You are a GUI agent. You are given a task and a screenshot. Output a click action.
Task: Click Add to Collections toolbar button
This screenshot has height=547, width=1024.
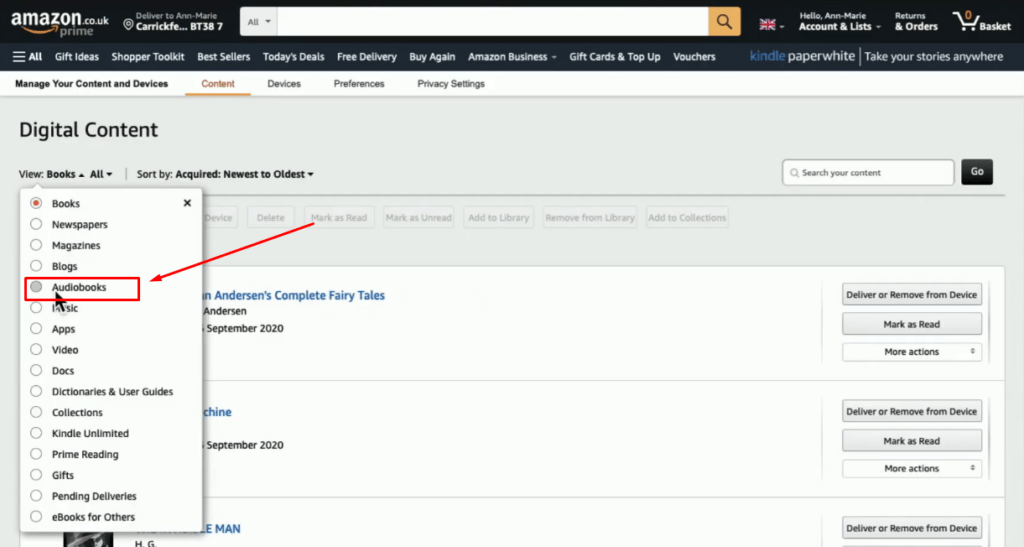point(687,217)
